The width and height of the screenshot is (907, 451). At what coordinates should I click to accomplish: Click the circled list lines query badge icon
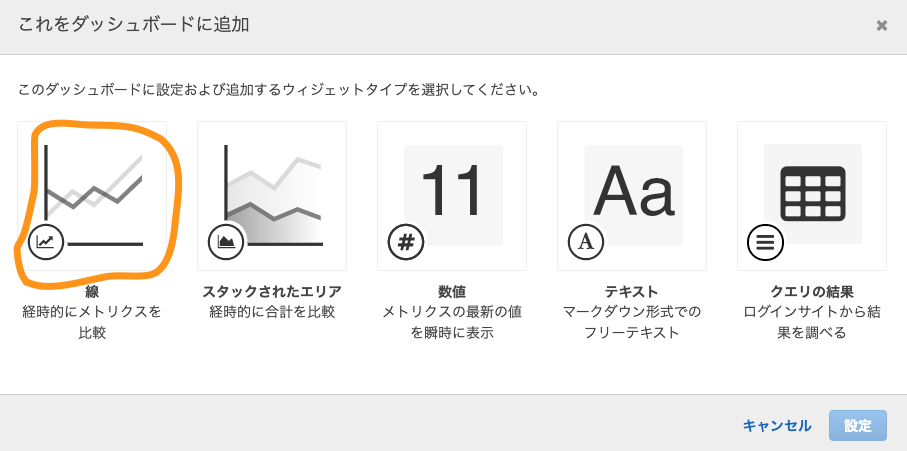tap(765, 242)
